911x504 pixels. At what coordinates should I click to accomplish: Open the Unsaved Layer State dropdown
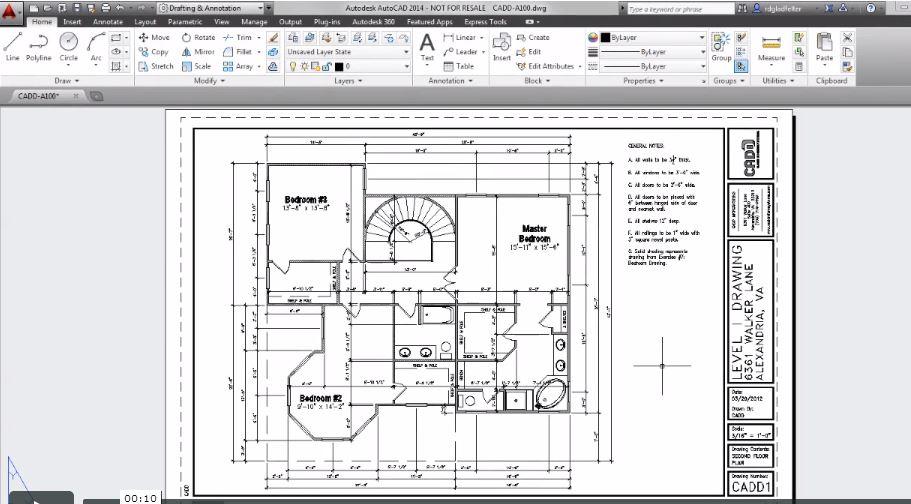348,52
